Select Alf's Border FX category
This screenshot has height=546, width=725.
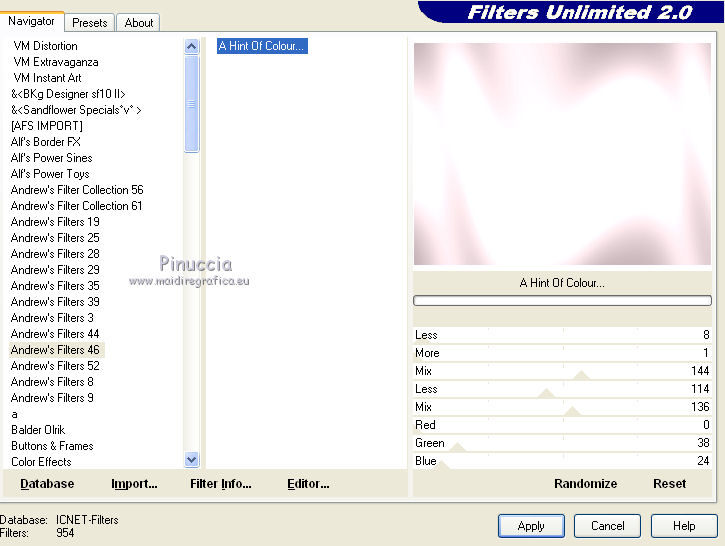(45, 142)
